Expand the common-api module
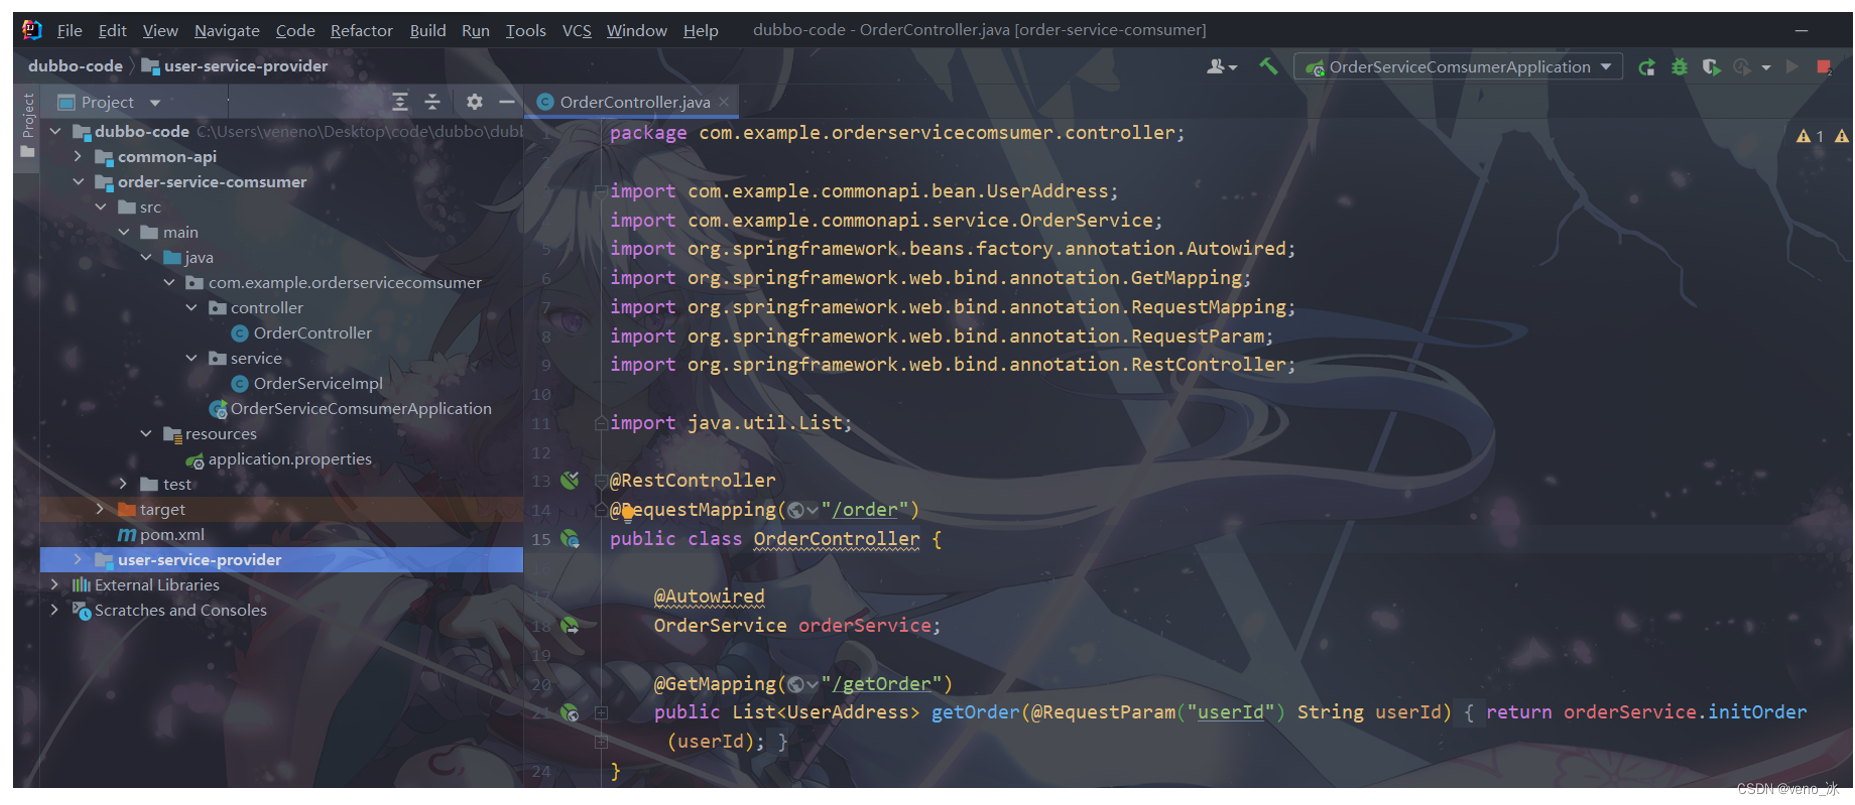The height and width of the screenshot is (805, 1855). [x=78, y=156]
